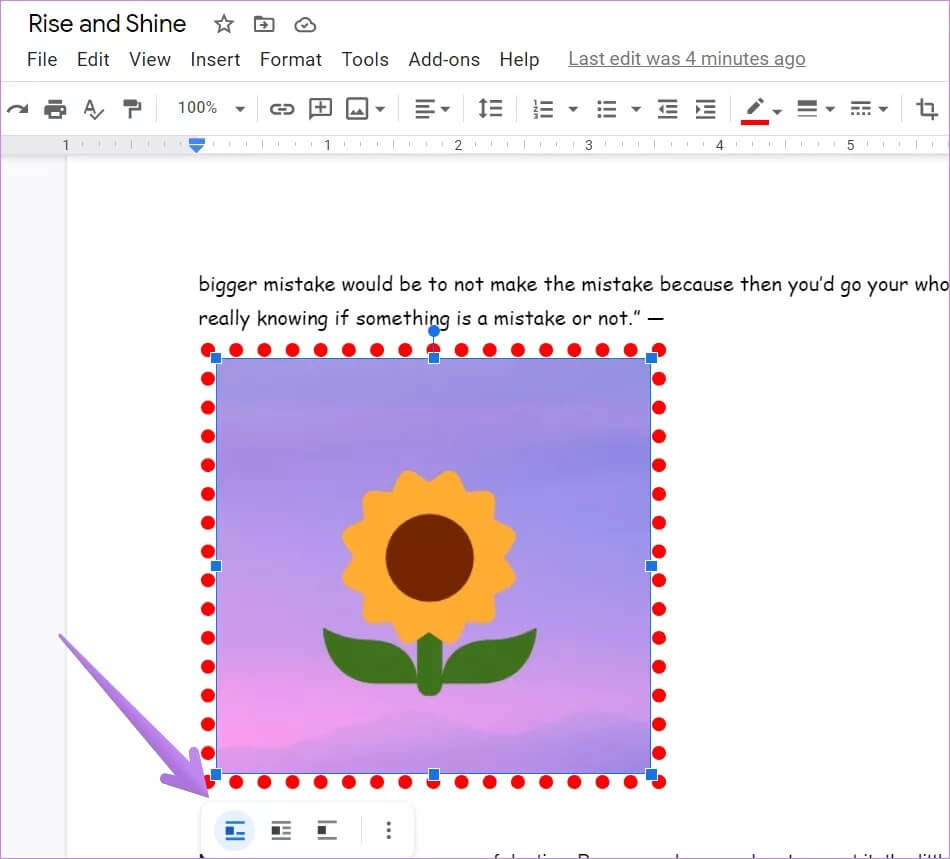Select the Paint format tool
This screenshot has width=950, height=859.
(x=131, y=109)
